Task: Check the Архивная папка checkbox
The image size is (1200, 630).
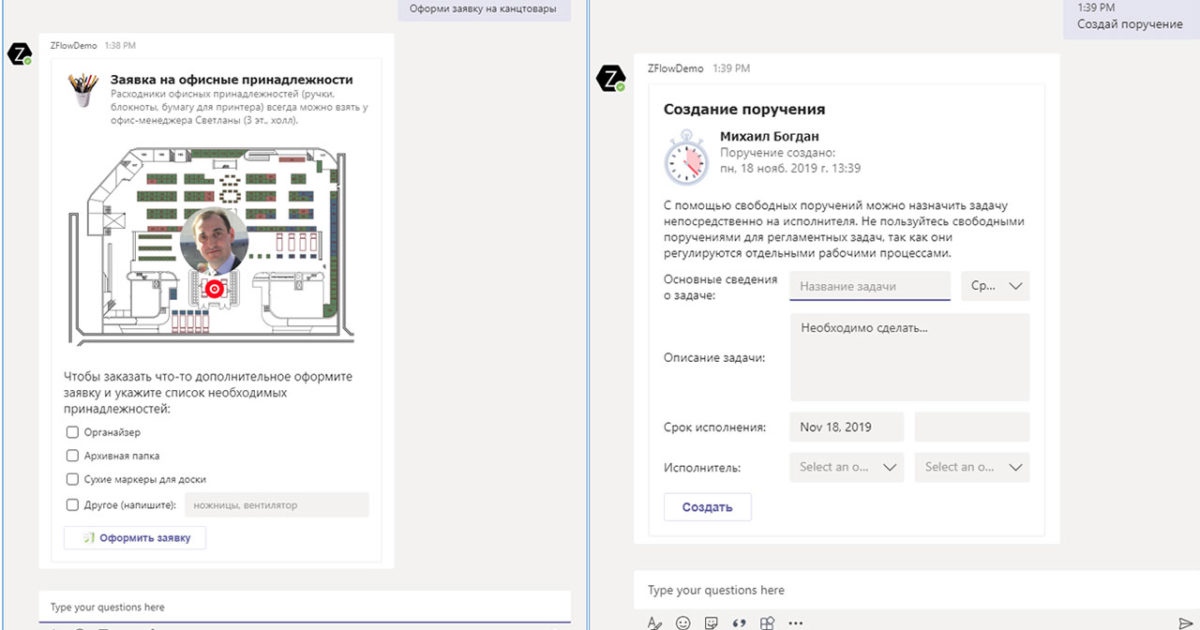Action: pyautogui.click(x=72, y=457)
